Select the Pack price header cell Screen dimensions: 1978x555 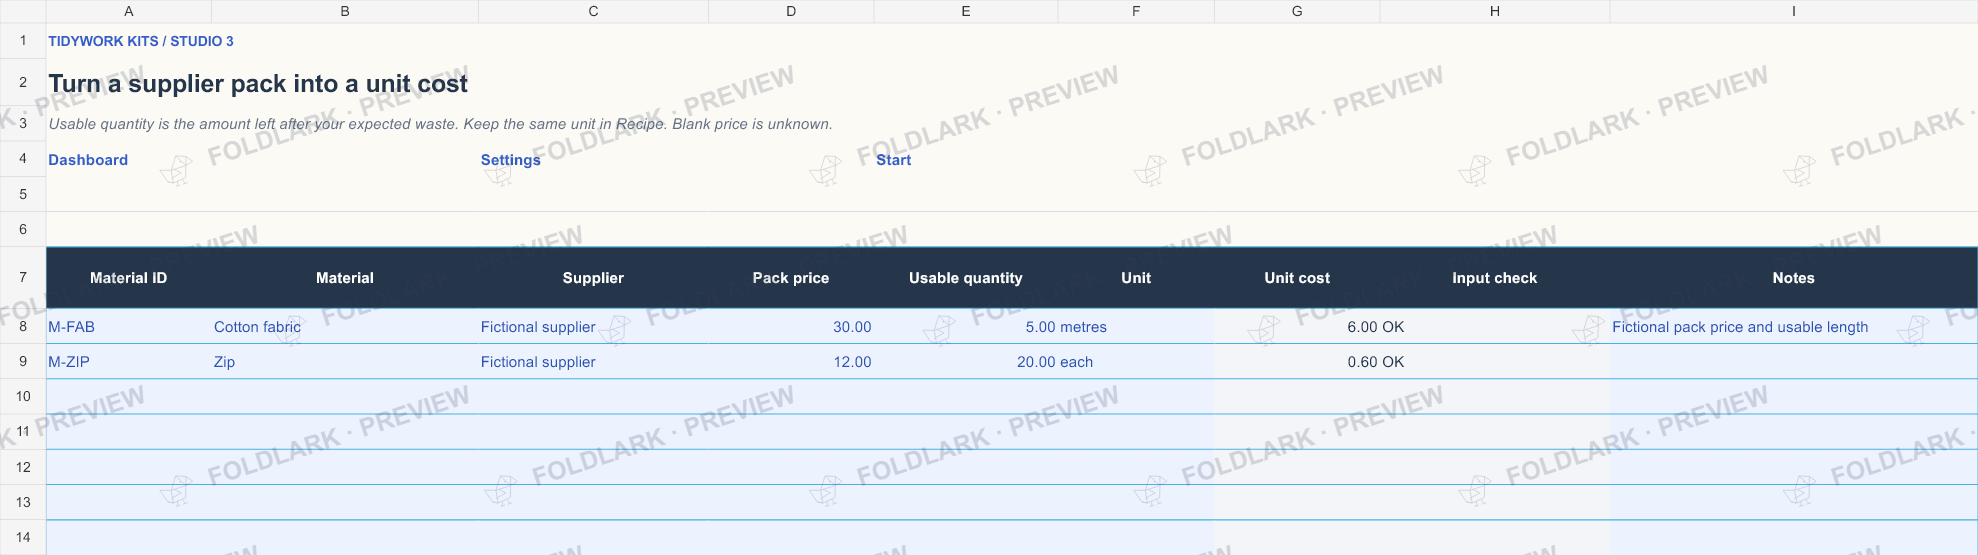tap(791, 278)
